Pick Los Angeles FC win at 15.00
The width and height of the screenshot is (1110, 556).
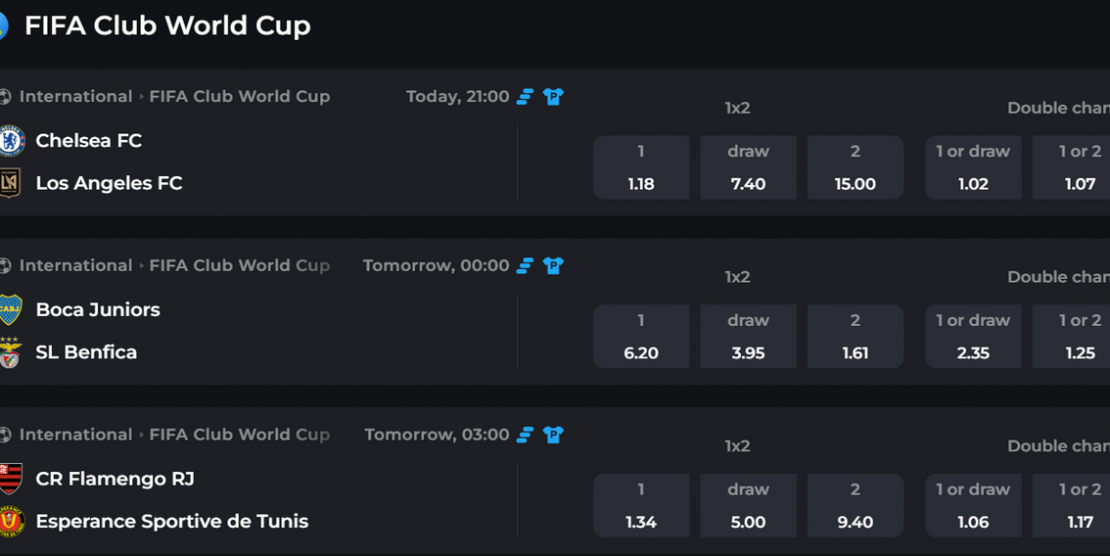(x=855, y=167)
